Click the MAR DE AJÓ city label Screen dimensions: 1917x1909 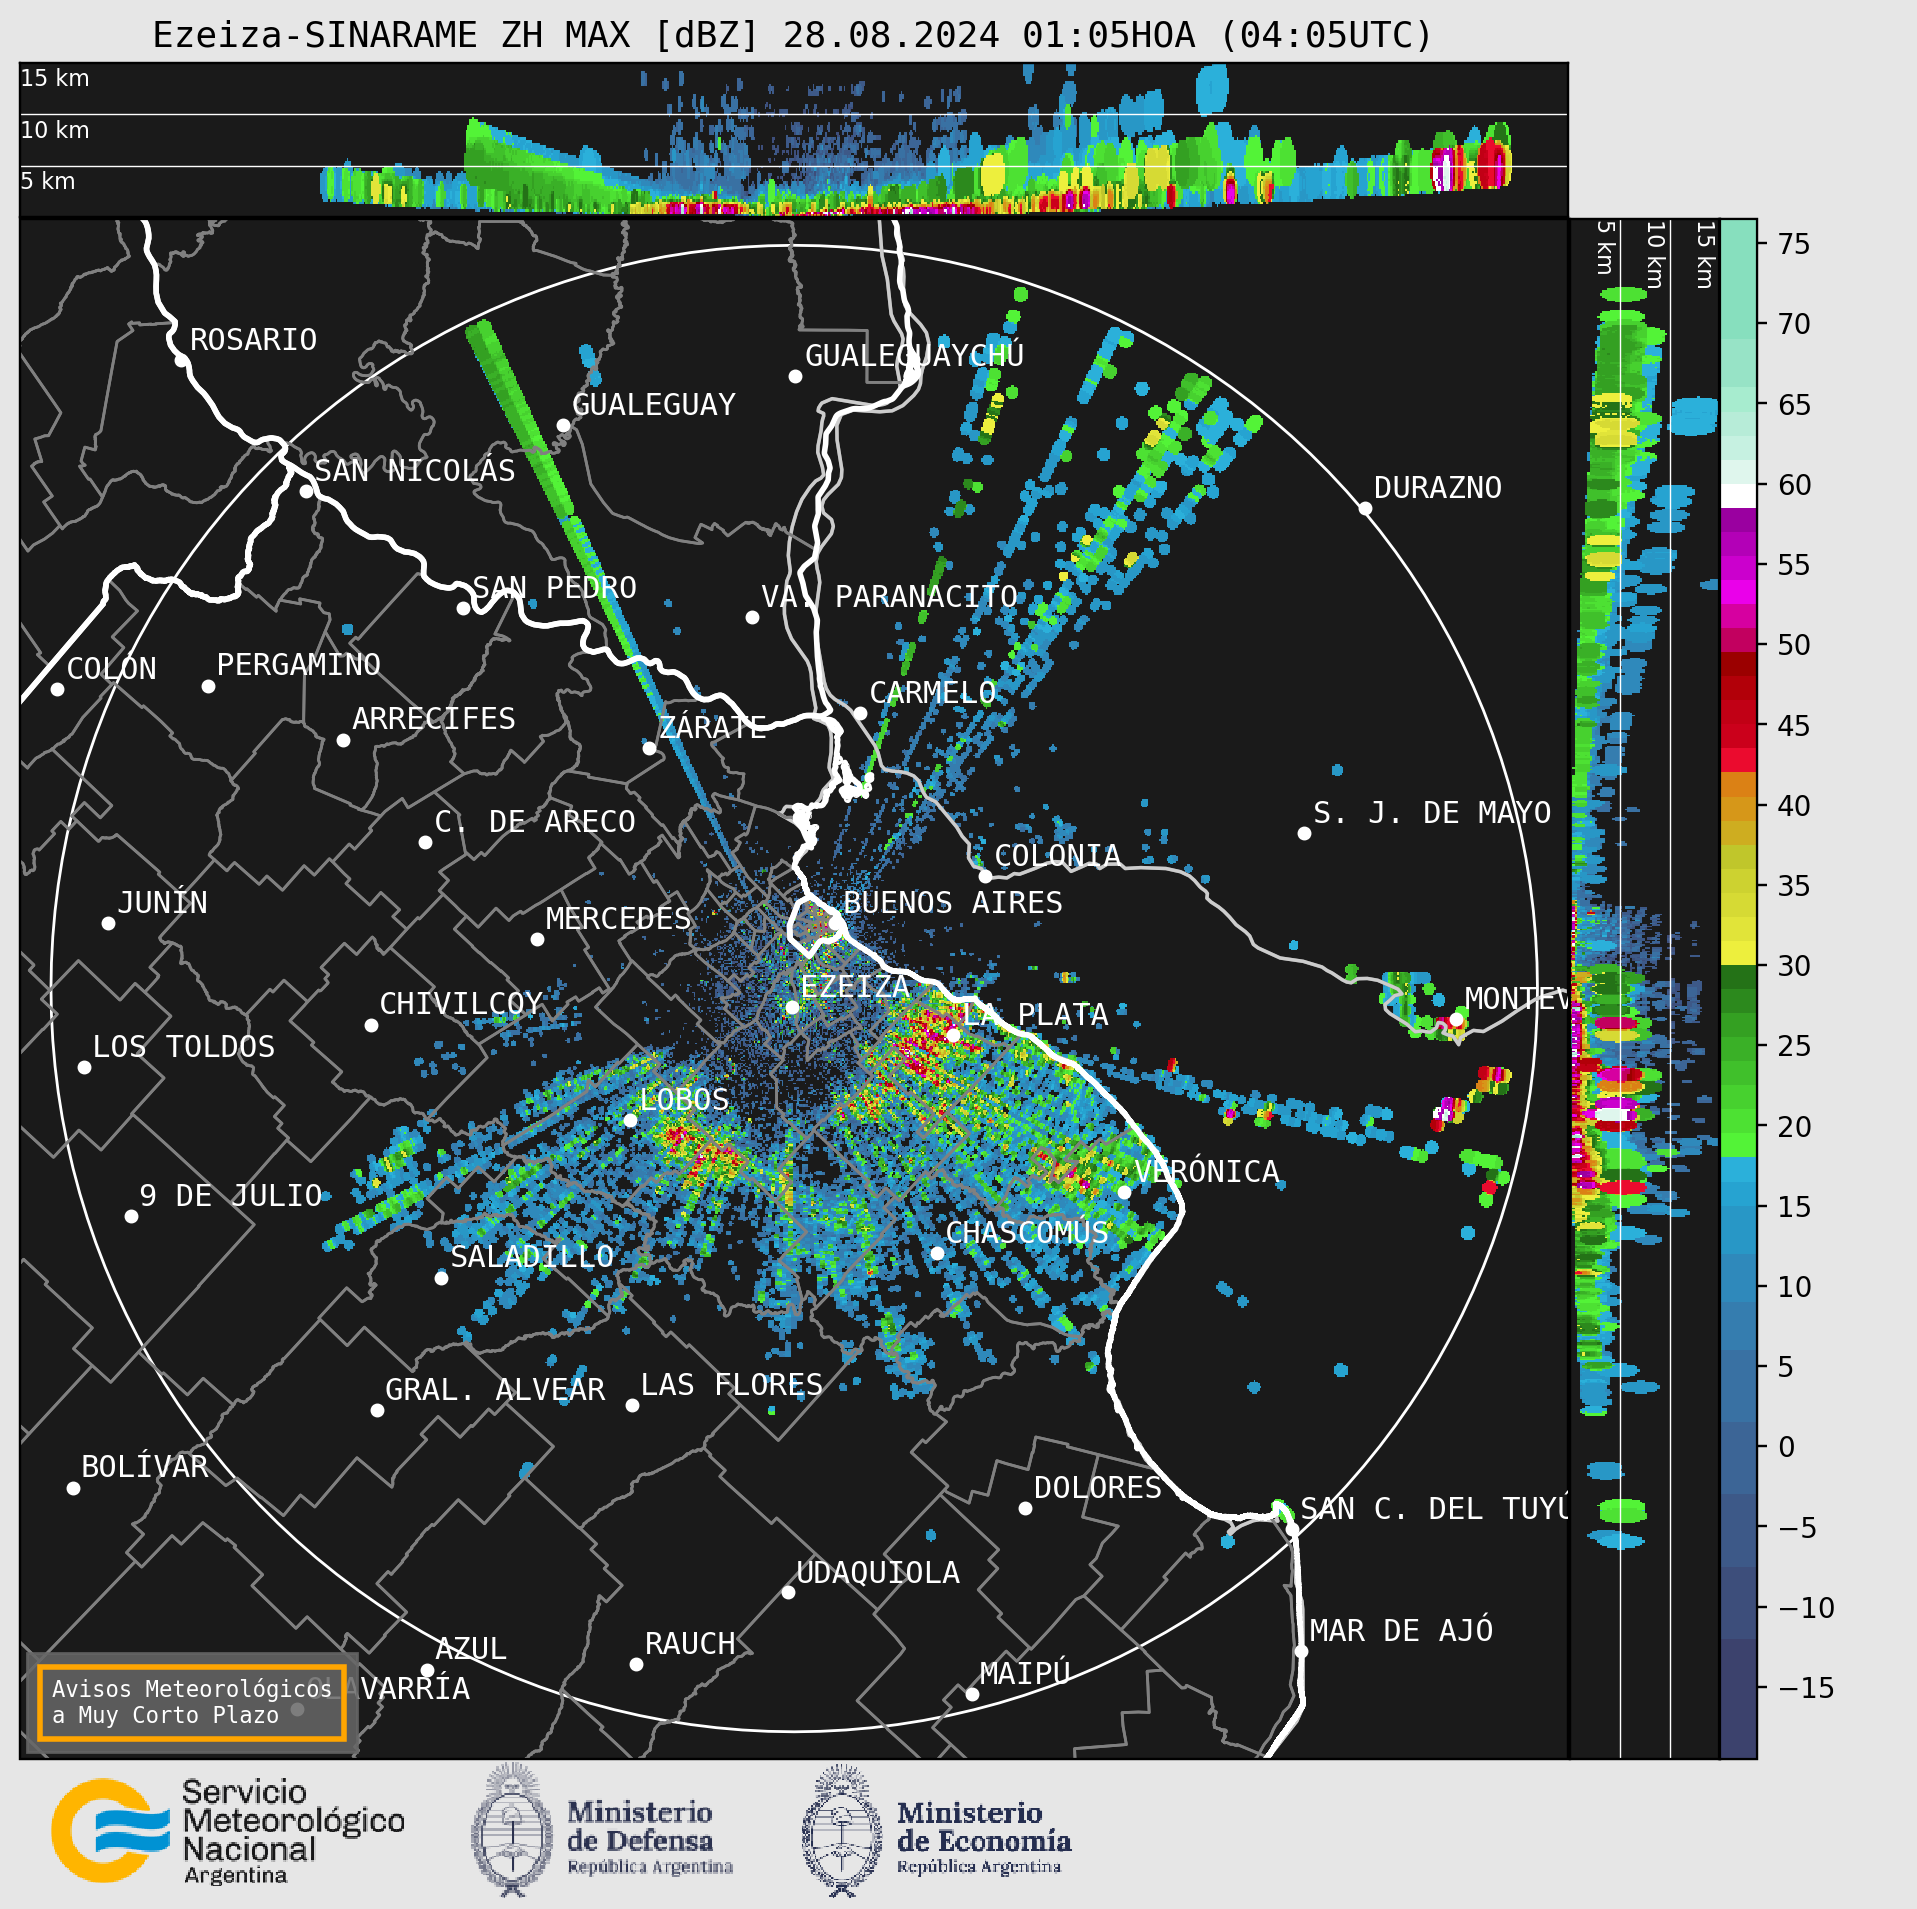pyautogui.click(x=1402, y=1631)
